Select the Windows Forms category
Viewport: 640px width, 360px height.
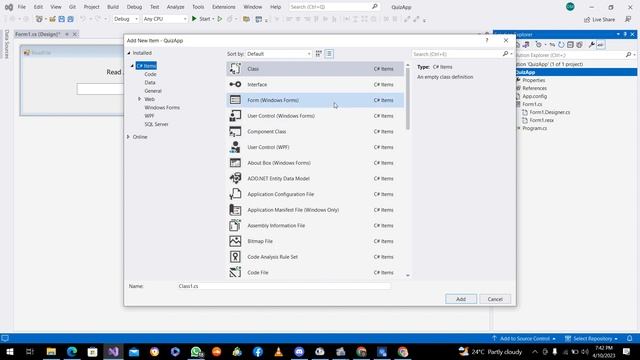coord(162,108)
